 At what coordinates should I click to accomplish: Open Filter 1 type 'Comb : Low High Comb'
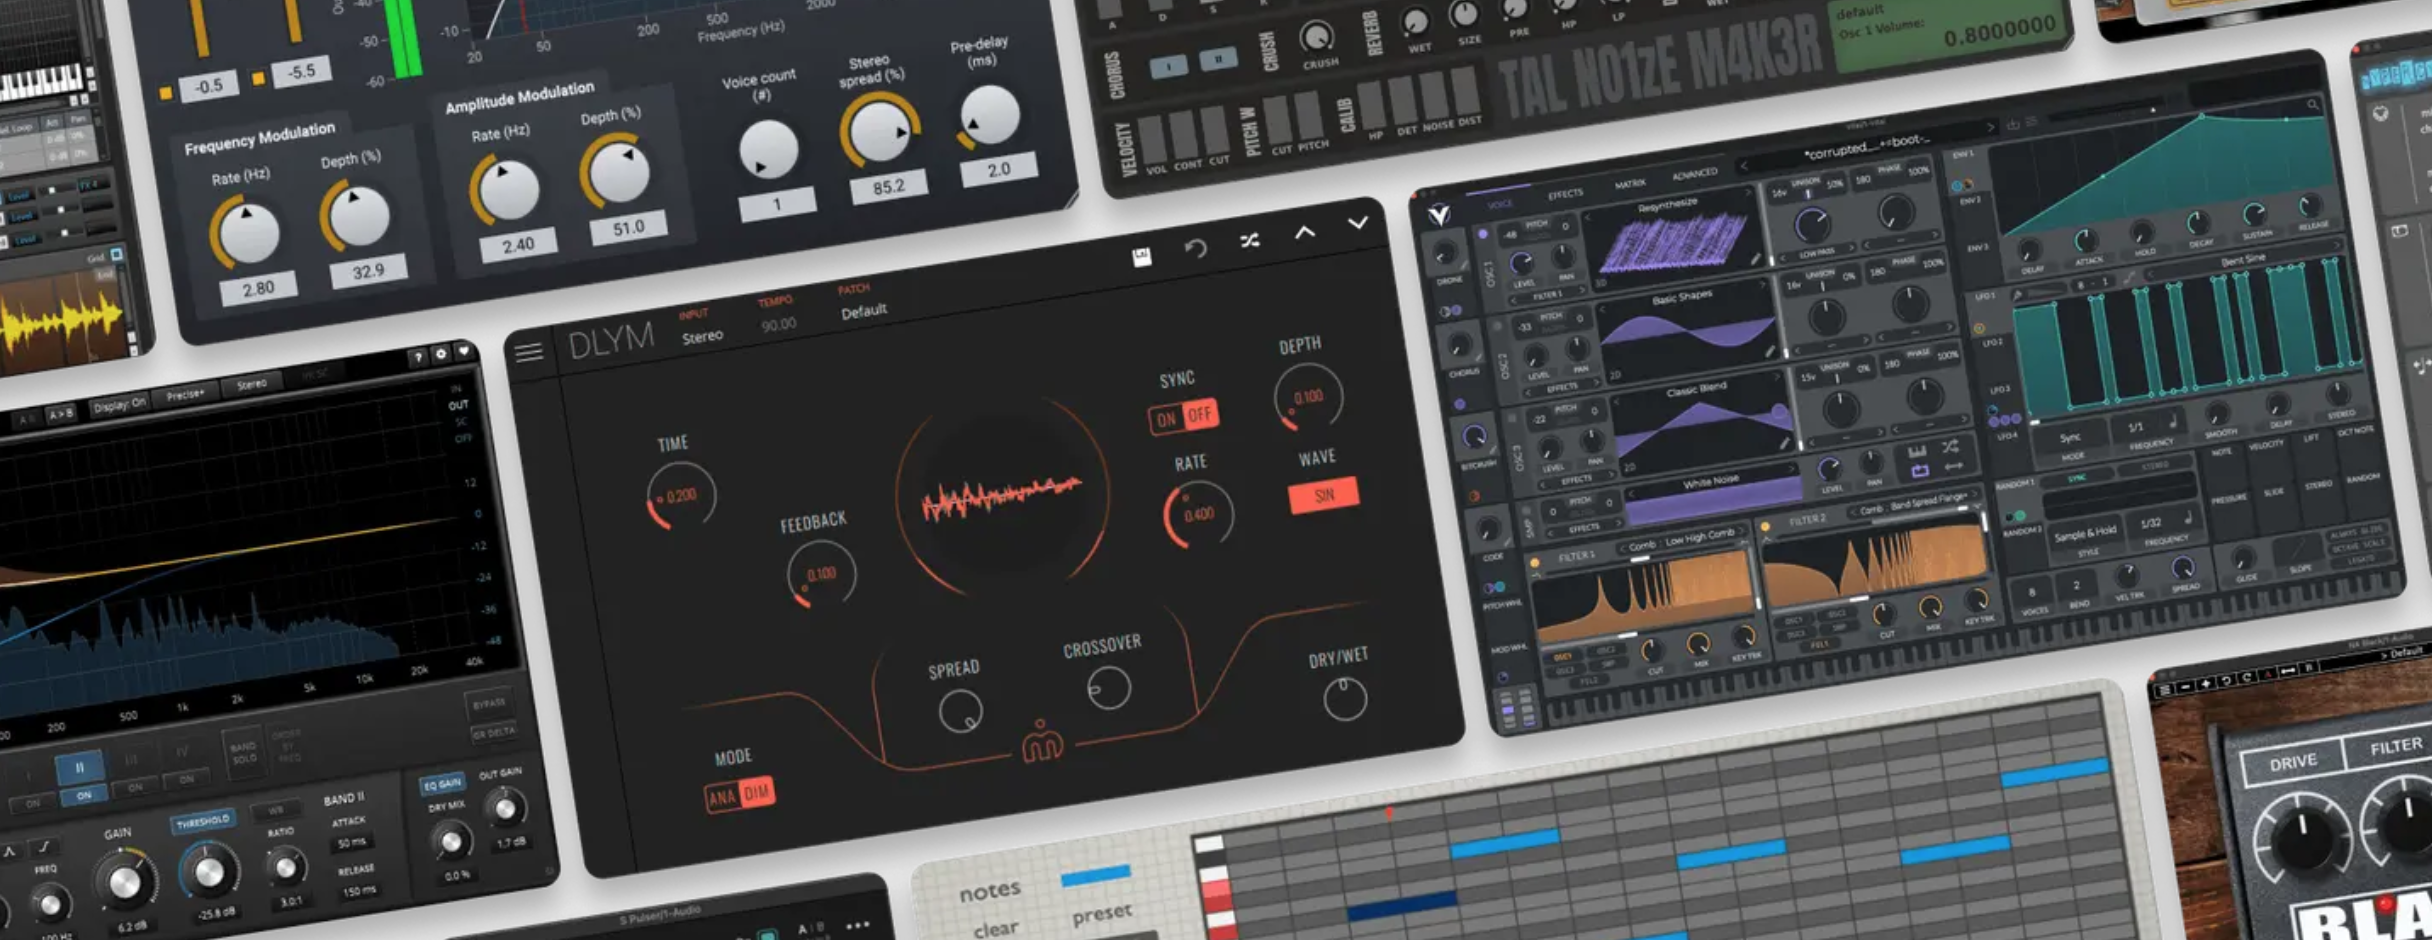click(1680, 540)
